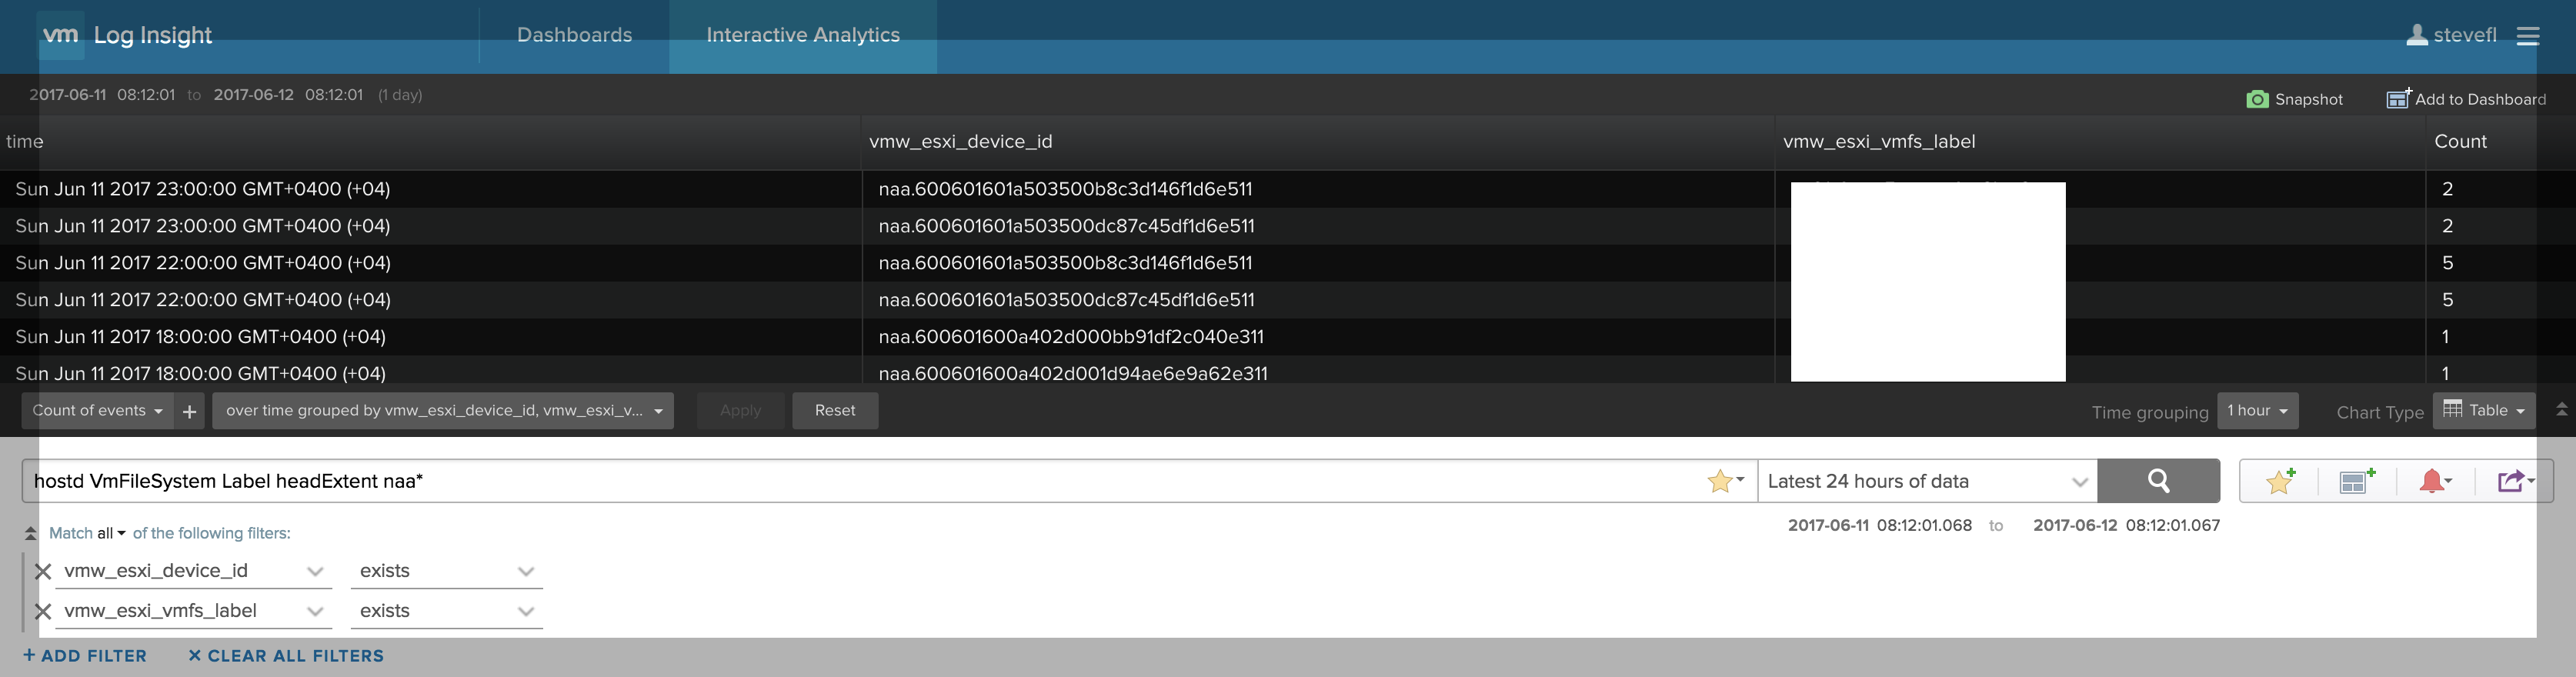Image resolution: width=2576 pixels, height=677 pixels.
Task: Remove the vmw_esxi_vmfs_label filter
Action: coord(43,611)
